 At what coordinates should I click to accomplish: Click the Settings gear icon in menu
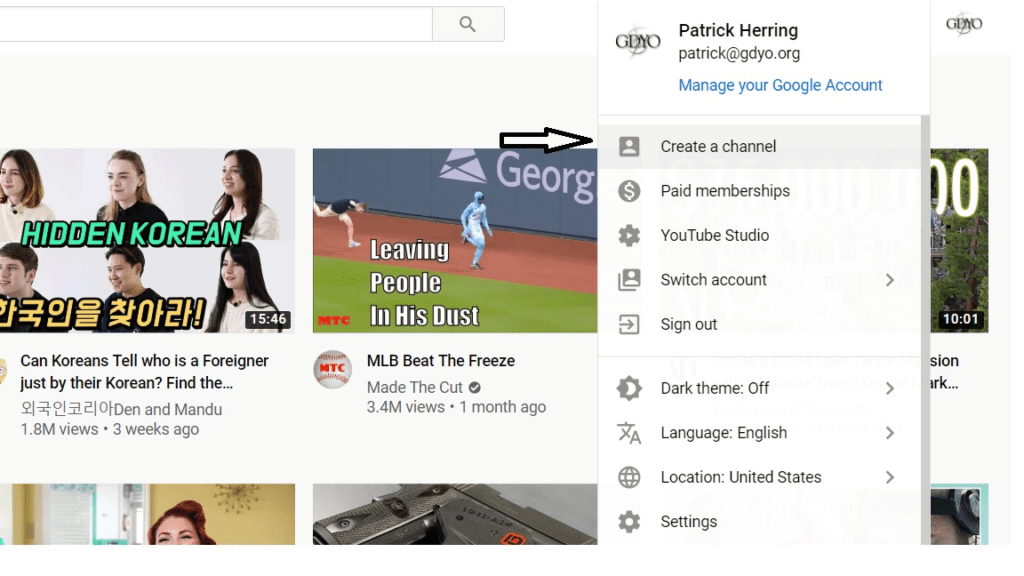629,521
